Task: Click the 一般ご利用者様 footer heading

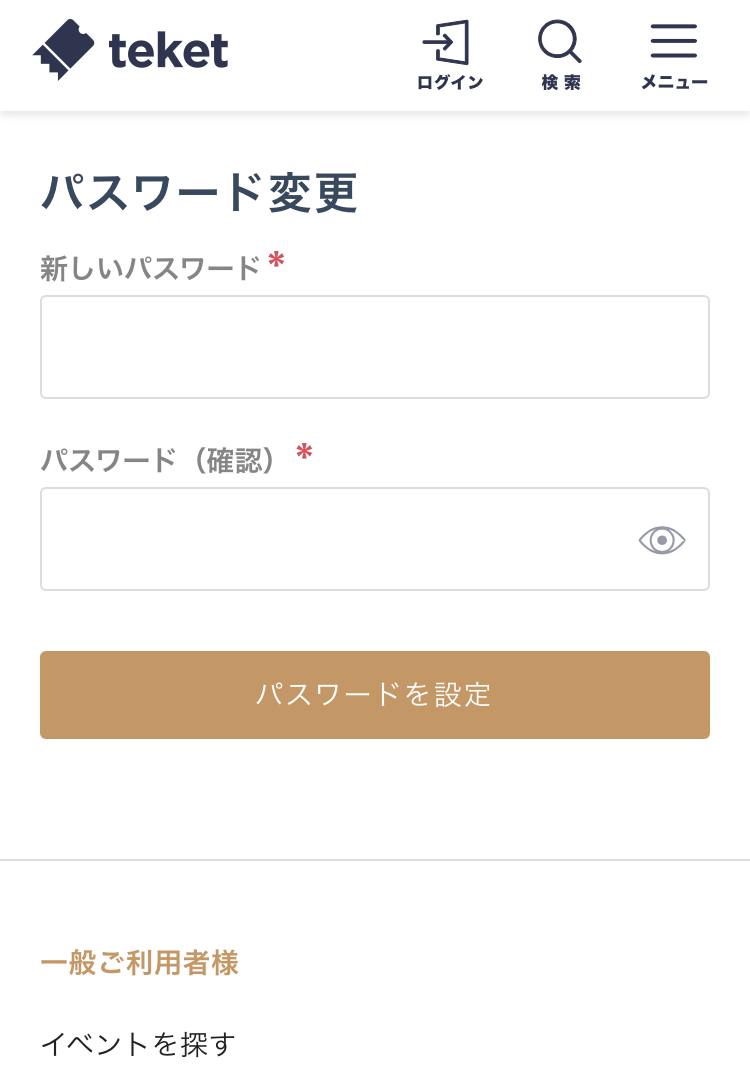Action: pos(140,963)
